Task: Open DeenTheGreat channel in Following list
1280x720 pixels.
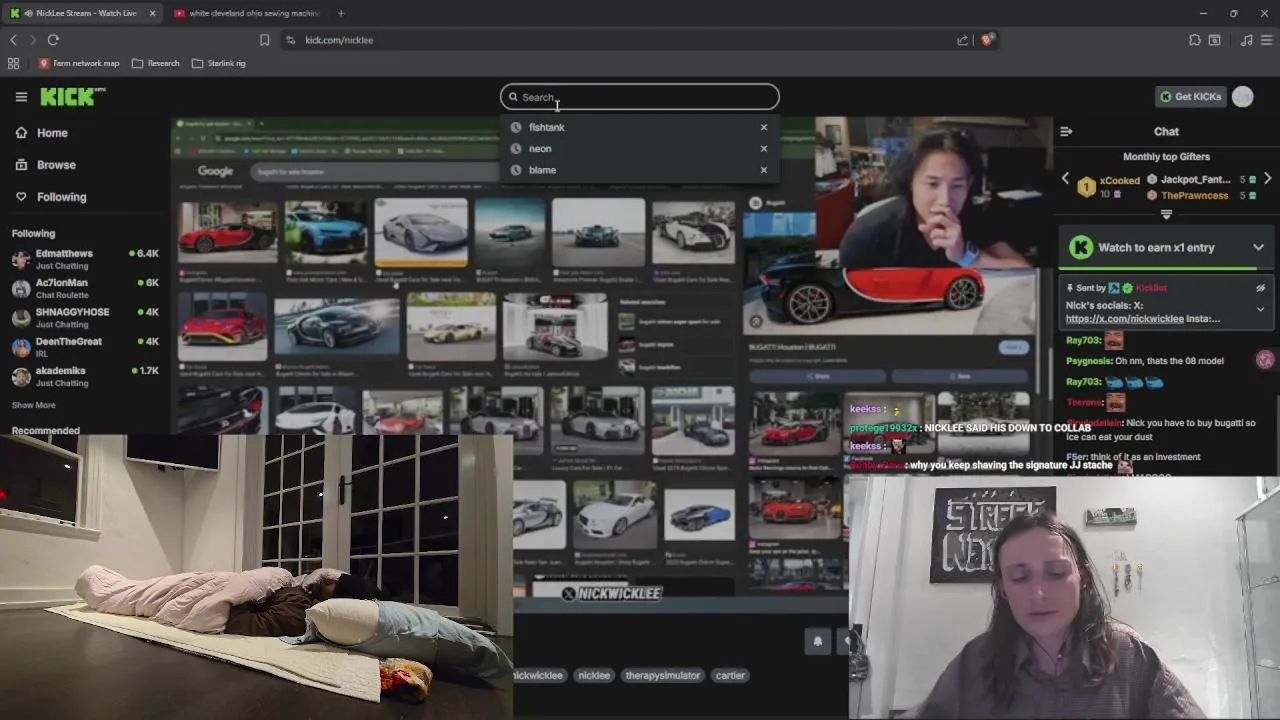Action: [84, 346]
